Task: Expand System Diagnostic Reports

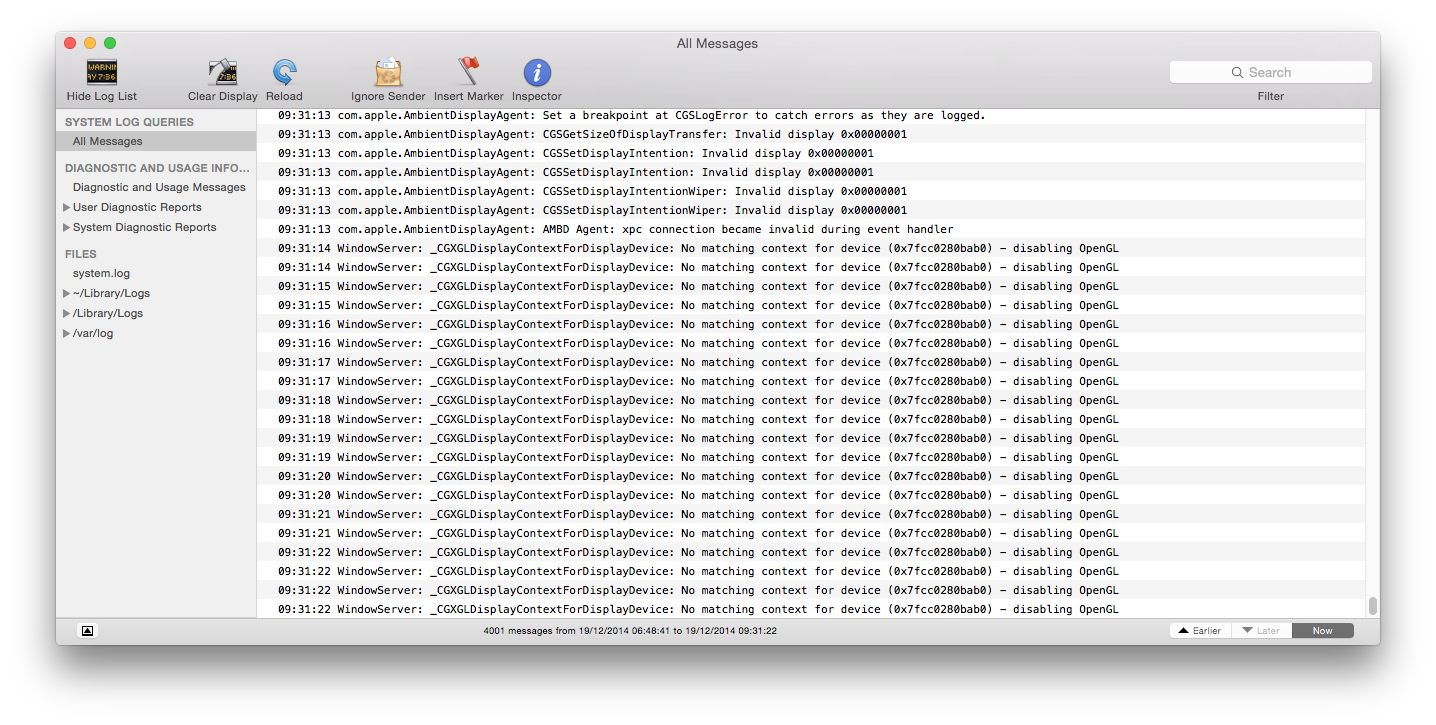Action: (x=67, y=227)
